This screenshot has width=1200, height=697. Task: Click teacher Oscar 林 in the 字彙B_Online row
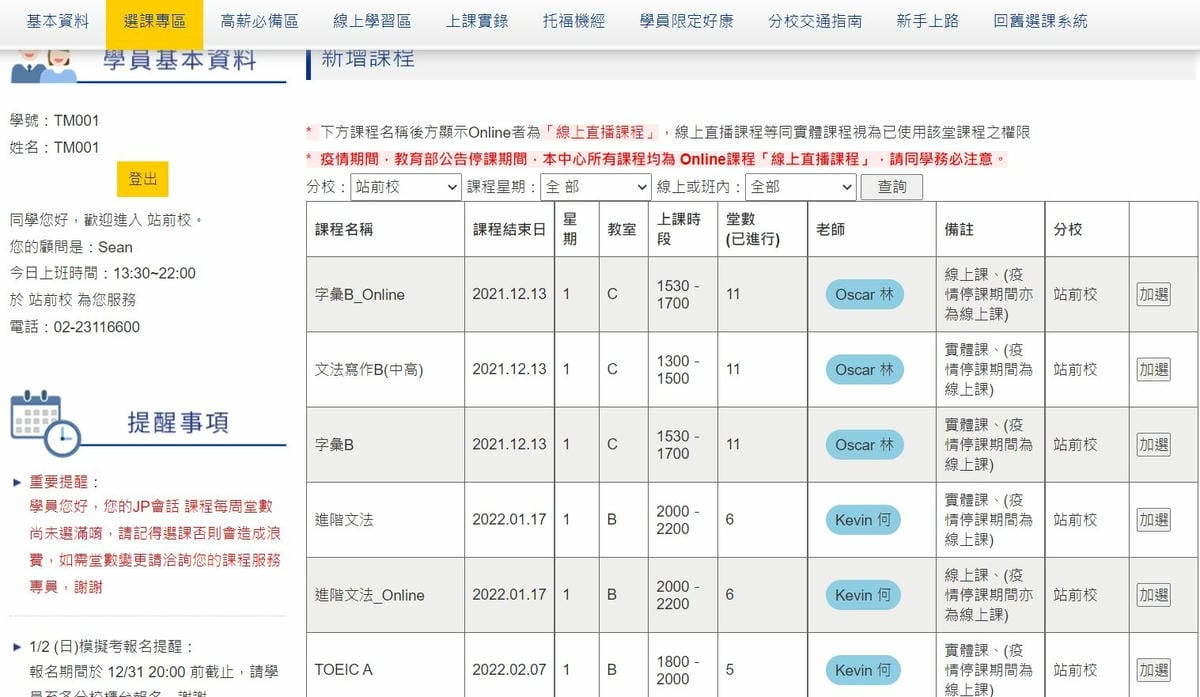point(864,294)
